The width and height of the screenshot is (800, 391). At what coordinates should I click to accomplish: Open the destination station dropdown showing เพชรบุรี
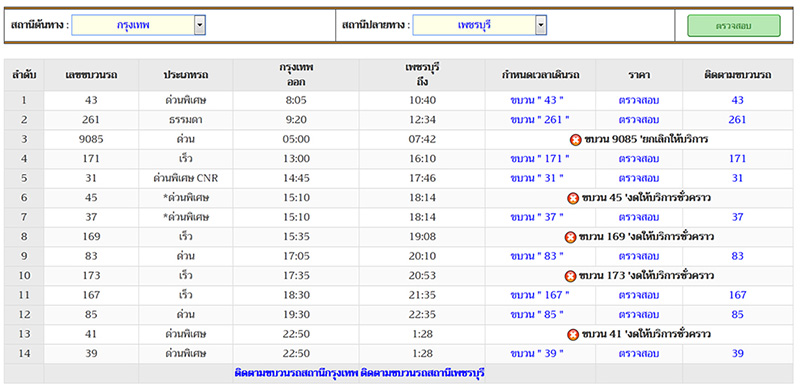click(480, 25)
